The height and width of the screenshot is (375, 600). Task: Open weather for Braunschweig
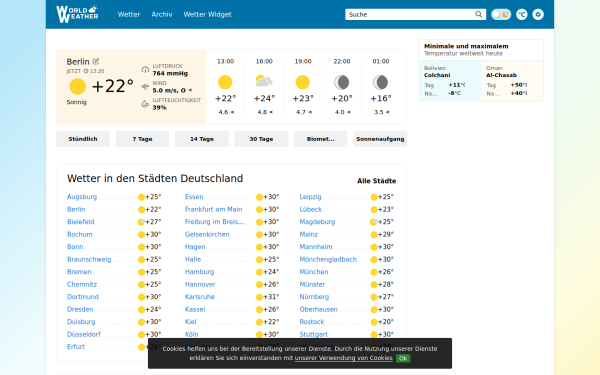(89, 259)
